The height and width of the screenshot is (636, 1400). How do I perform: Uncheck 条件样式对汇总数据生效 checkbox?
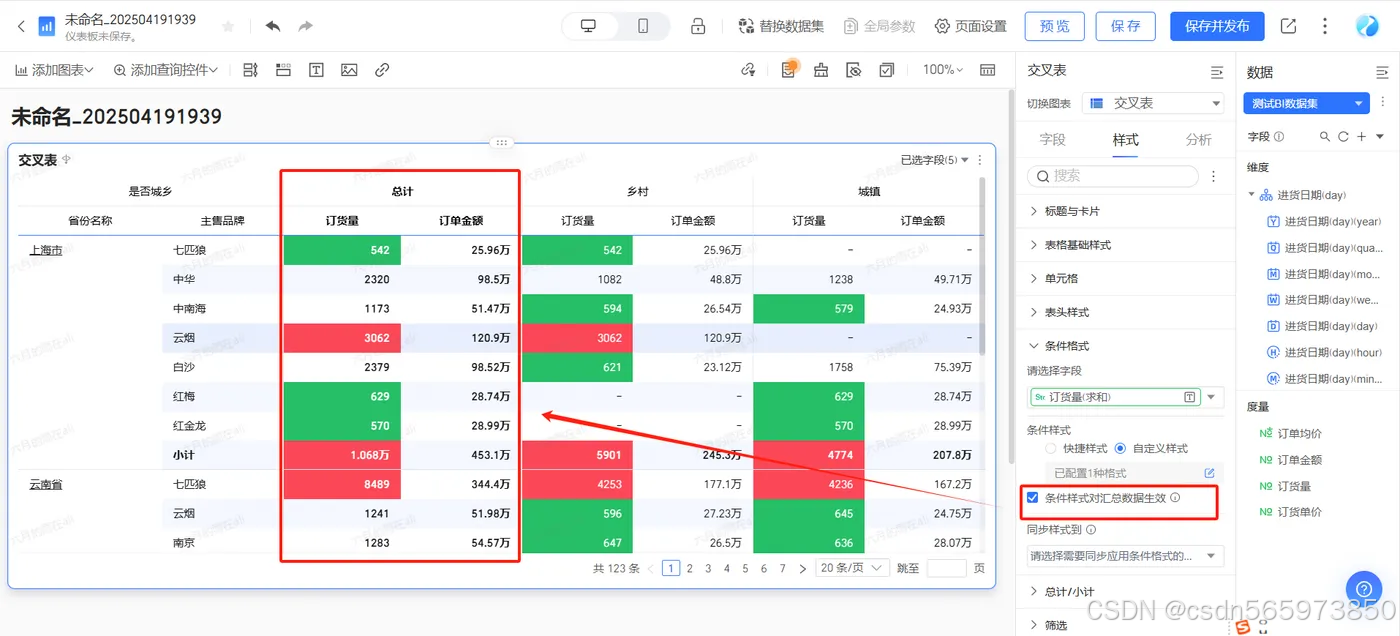tap(1033, 497)
